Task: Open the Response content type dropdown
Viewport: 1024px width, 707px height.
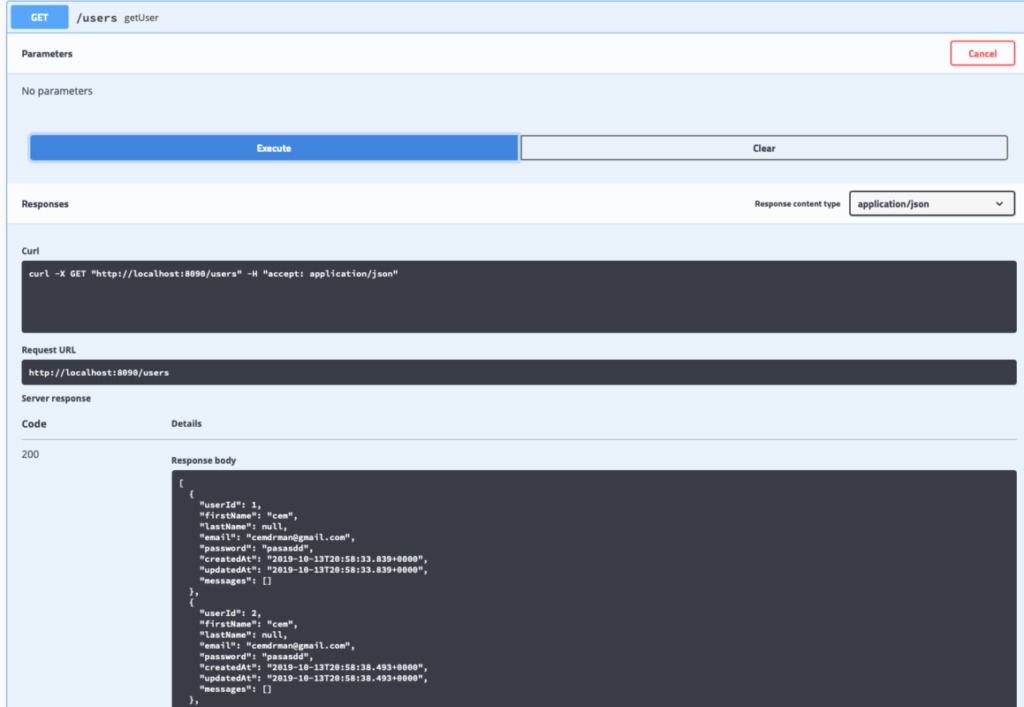Action: 931,204
